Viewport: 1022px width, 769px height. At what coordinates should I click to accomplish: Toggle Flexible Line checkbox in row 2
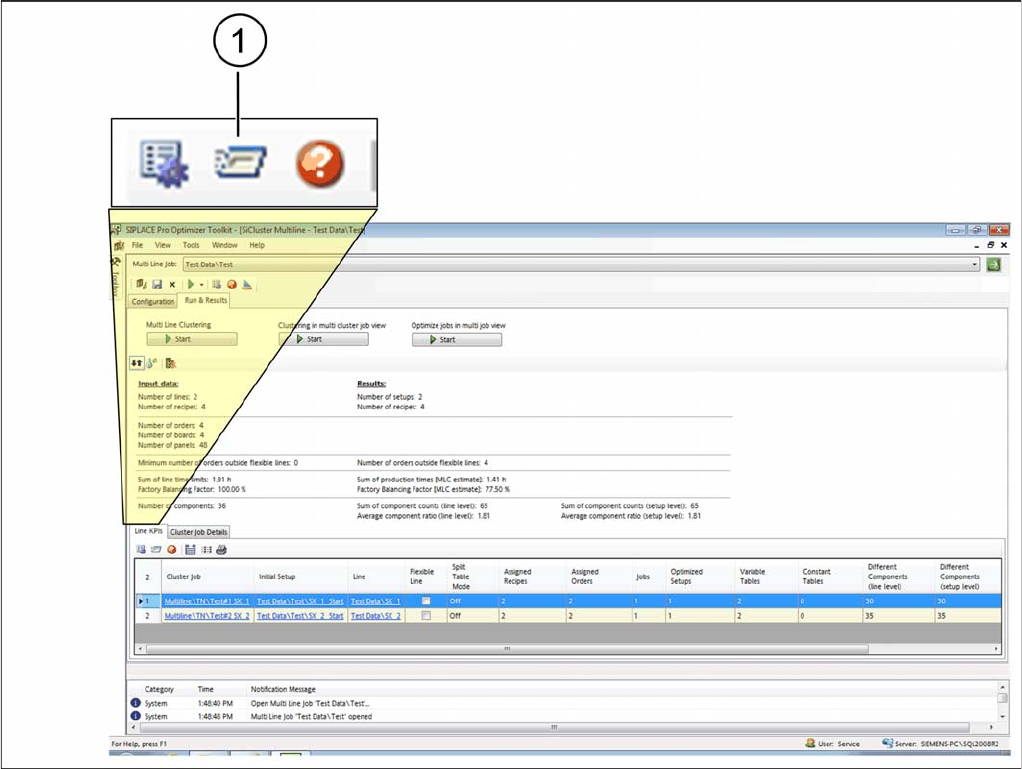[426, 615]
